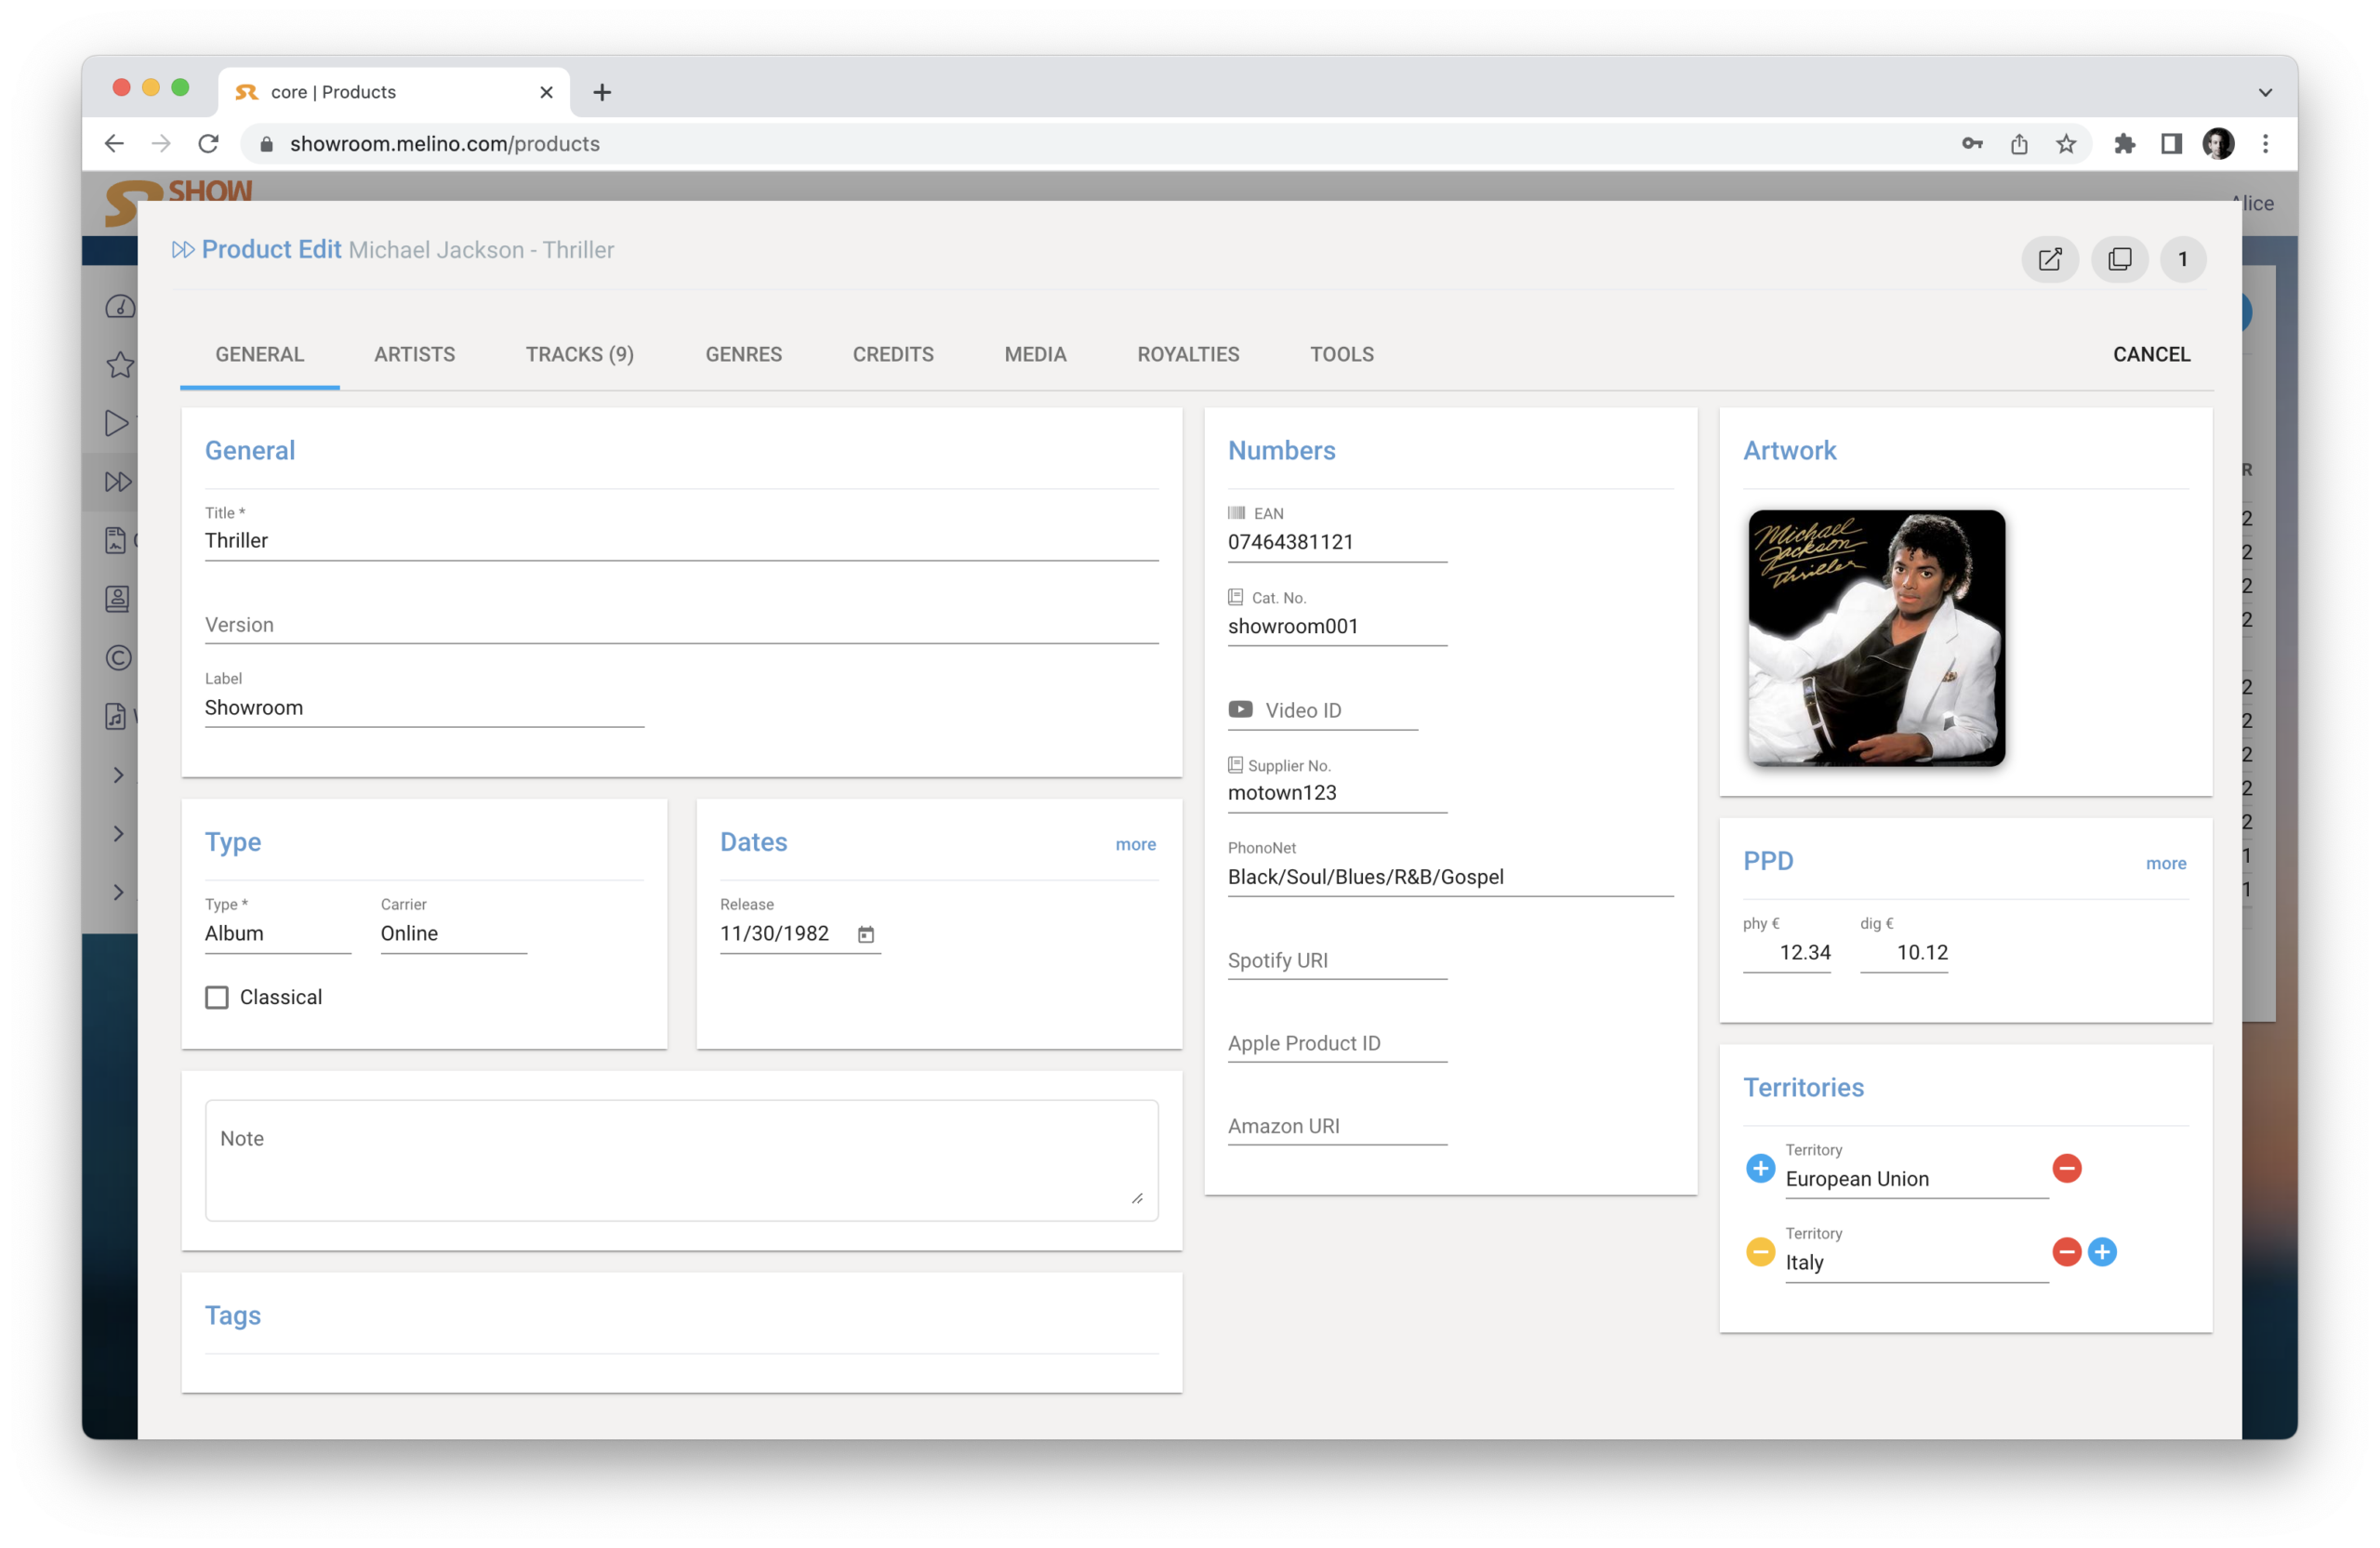Viewport: 2380px width, 1548px height.
Task: Click the open-in-new-window icon button
Action: (2049, 260)
